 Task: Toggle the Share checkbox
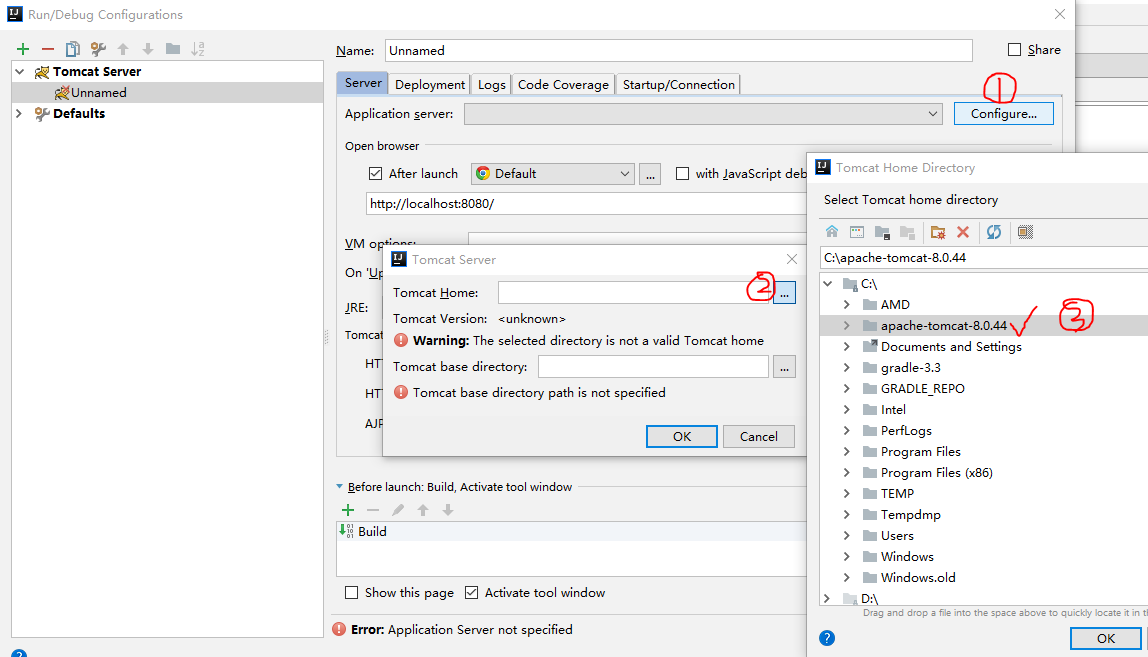pos(1014,50)
